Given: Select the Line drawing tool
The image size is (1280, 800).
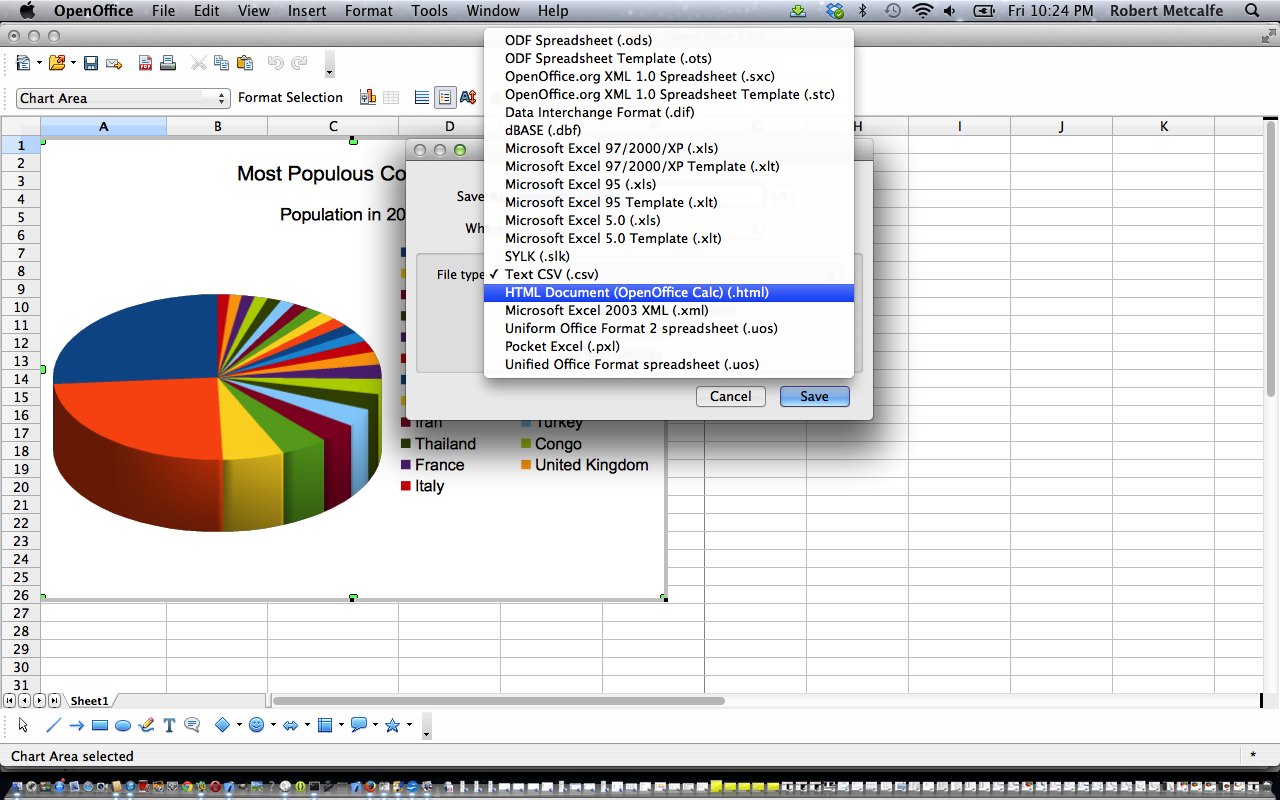Looking at the screenshot, I should [x=54, y=725].
